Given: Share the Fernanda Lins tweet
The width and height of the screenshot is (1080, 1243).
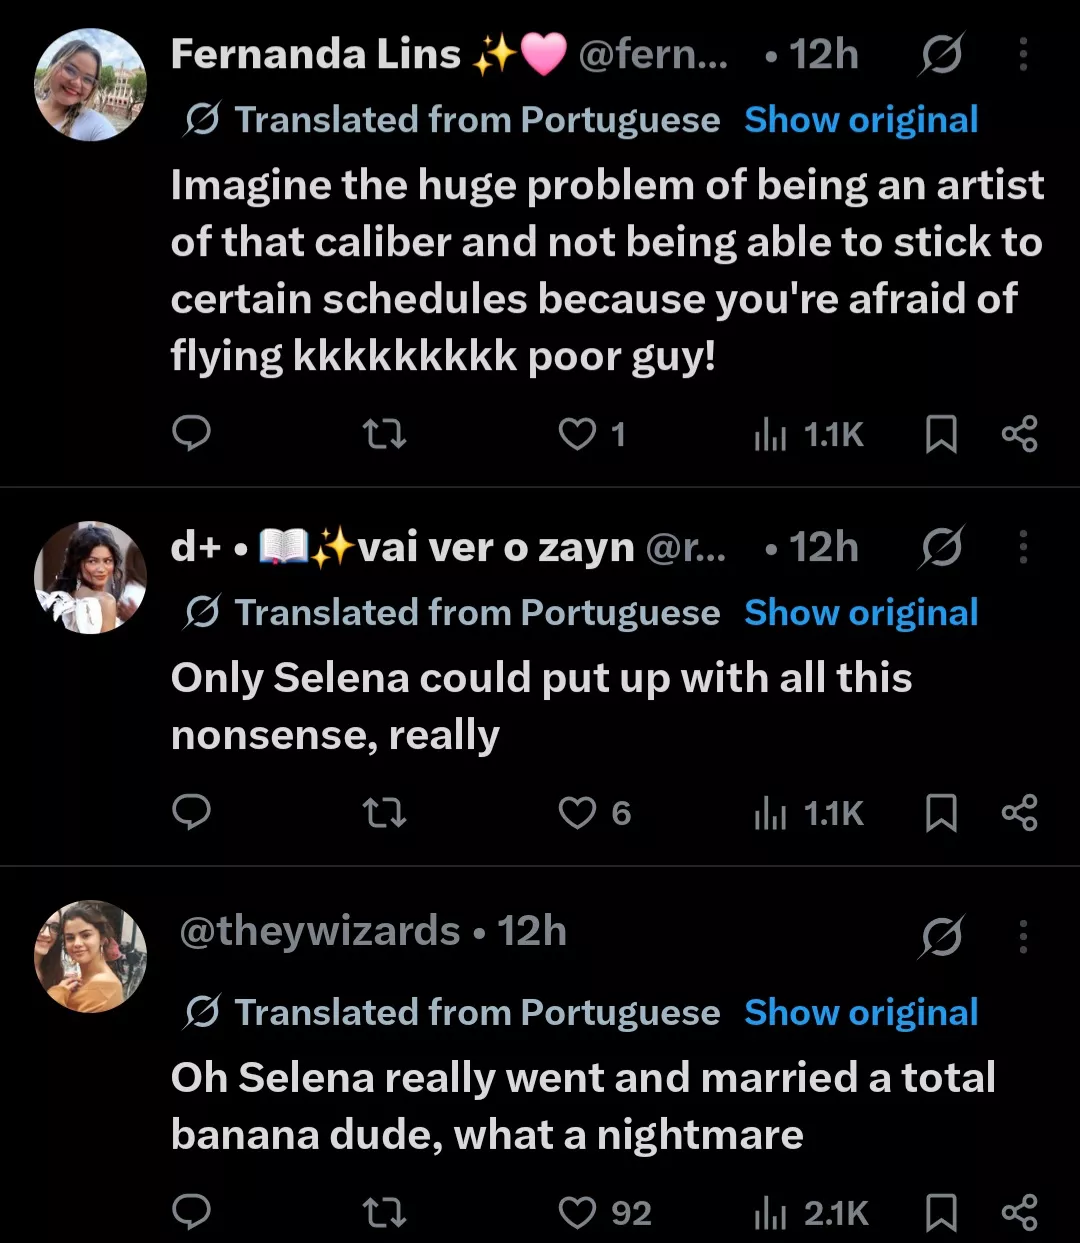Looking at the screenshot, I should 1019,434.
